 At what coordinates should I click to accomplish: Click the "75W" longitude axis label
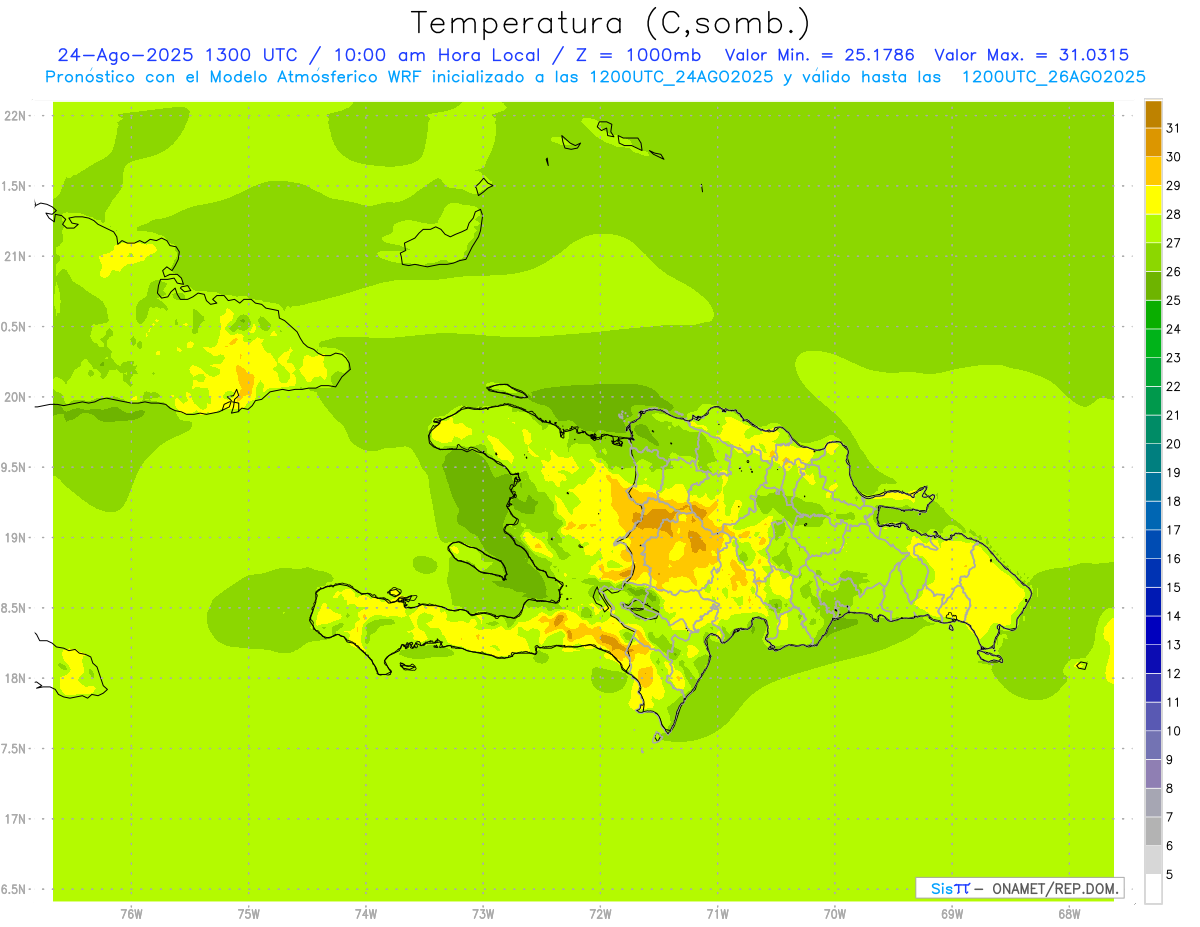pos(249,913)
